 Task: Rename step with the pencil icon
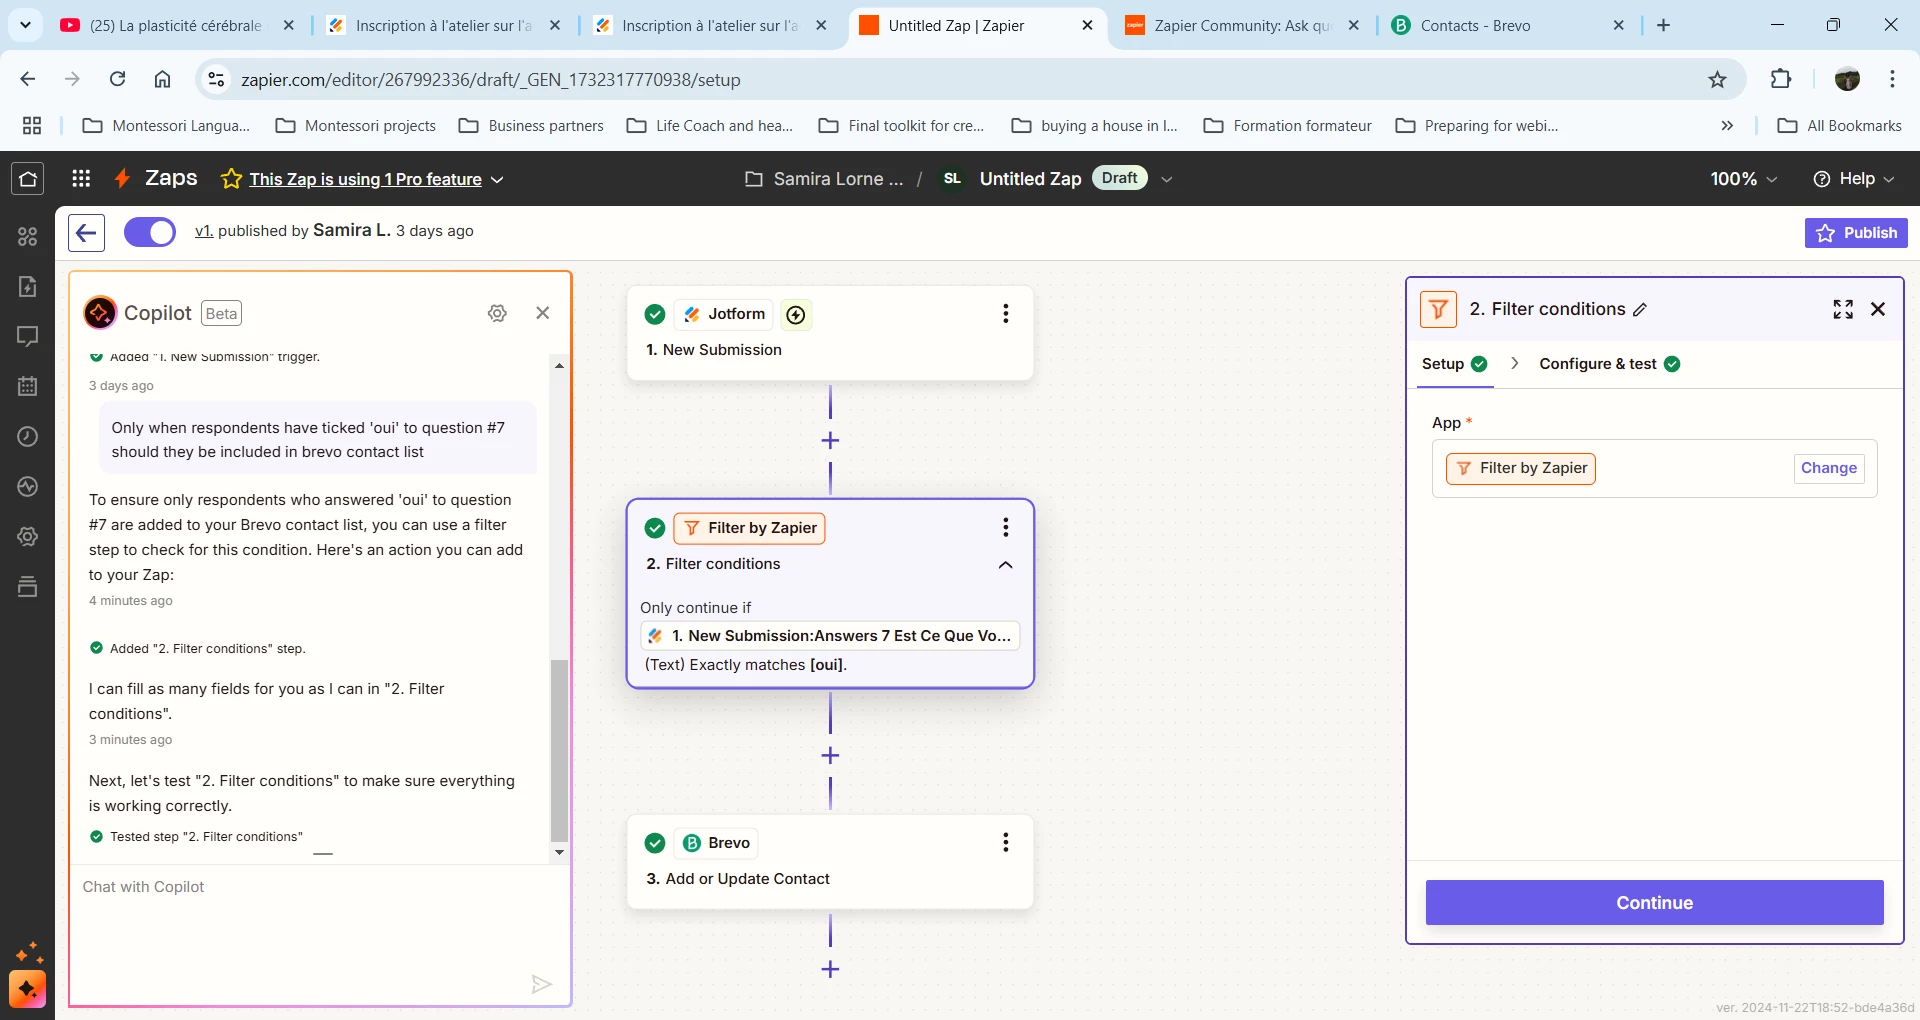point(1640,310)
